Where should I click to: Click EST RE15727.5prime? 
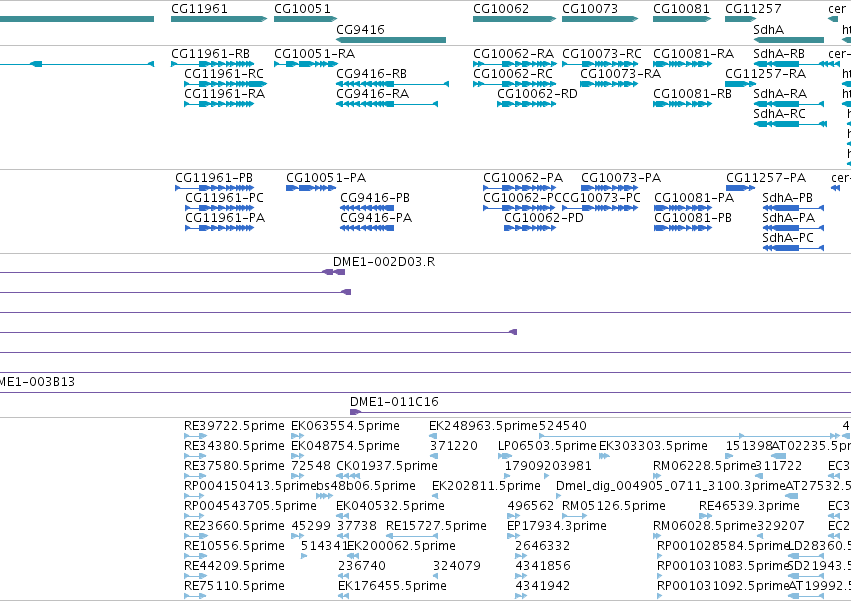pos(436,526)
